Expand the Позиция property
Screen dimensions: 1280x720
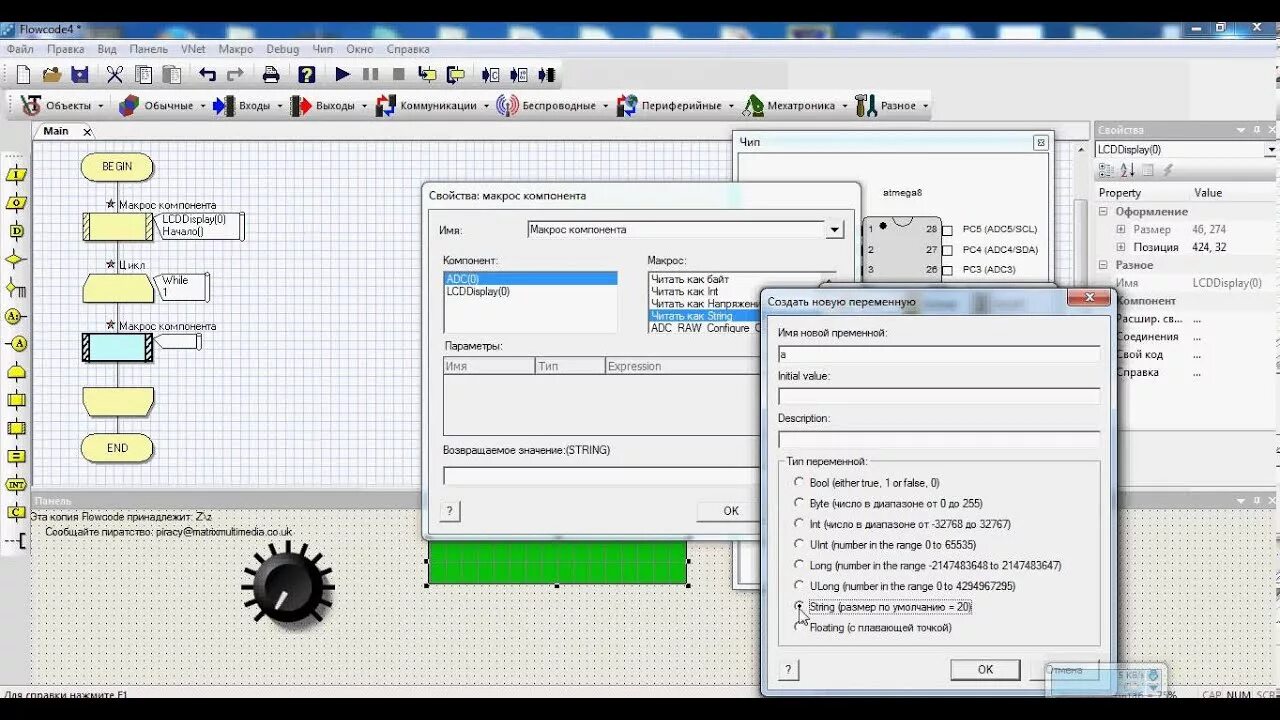click(x=1121, y=247)
